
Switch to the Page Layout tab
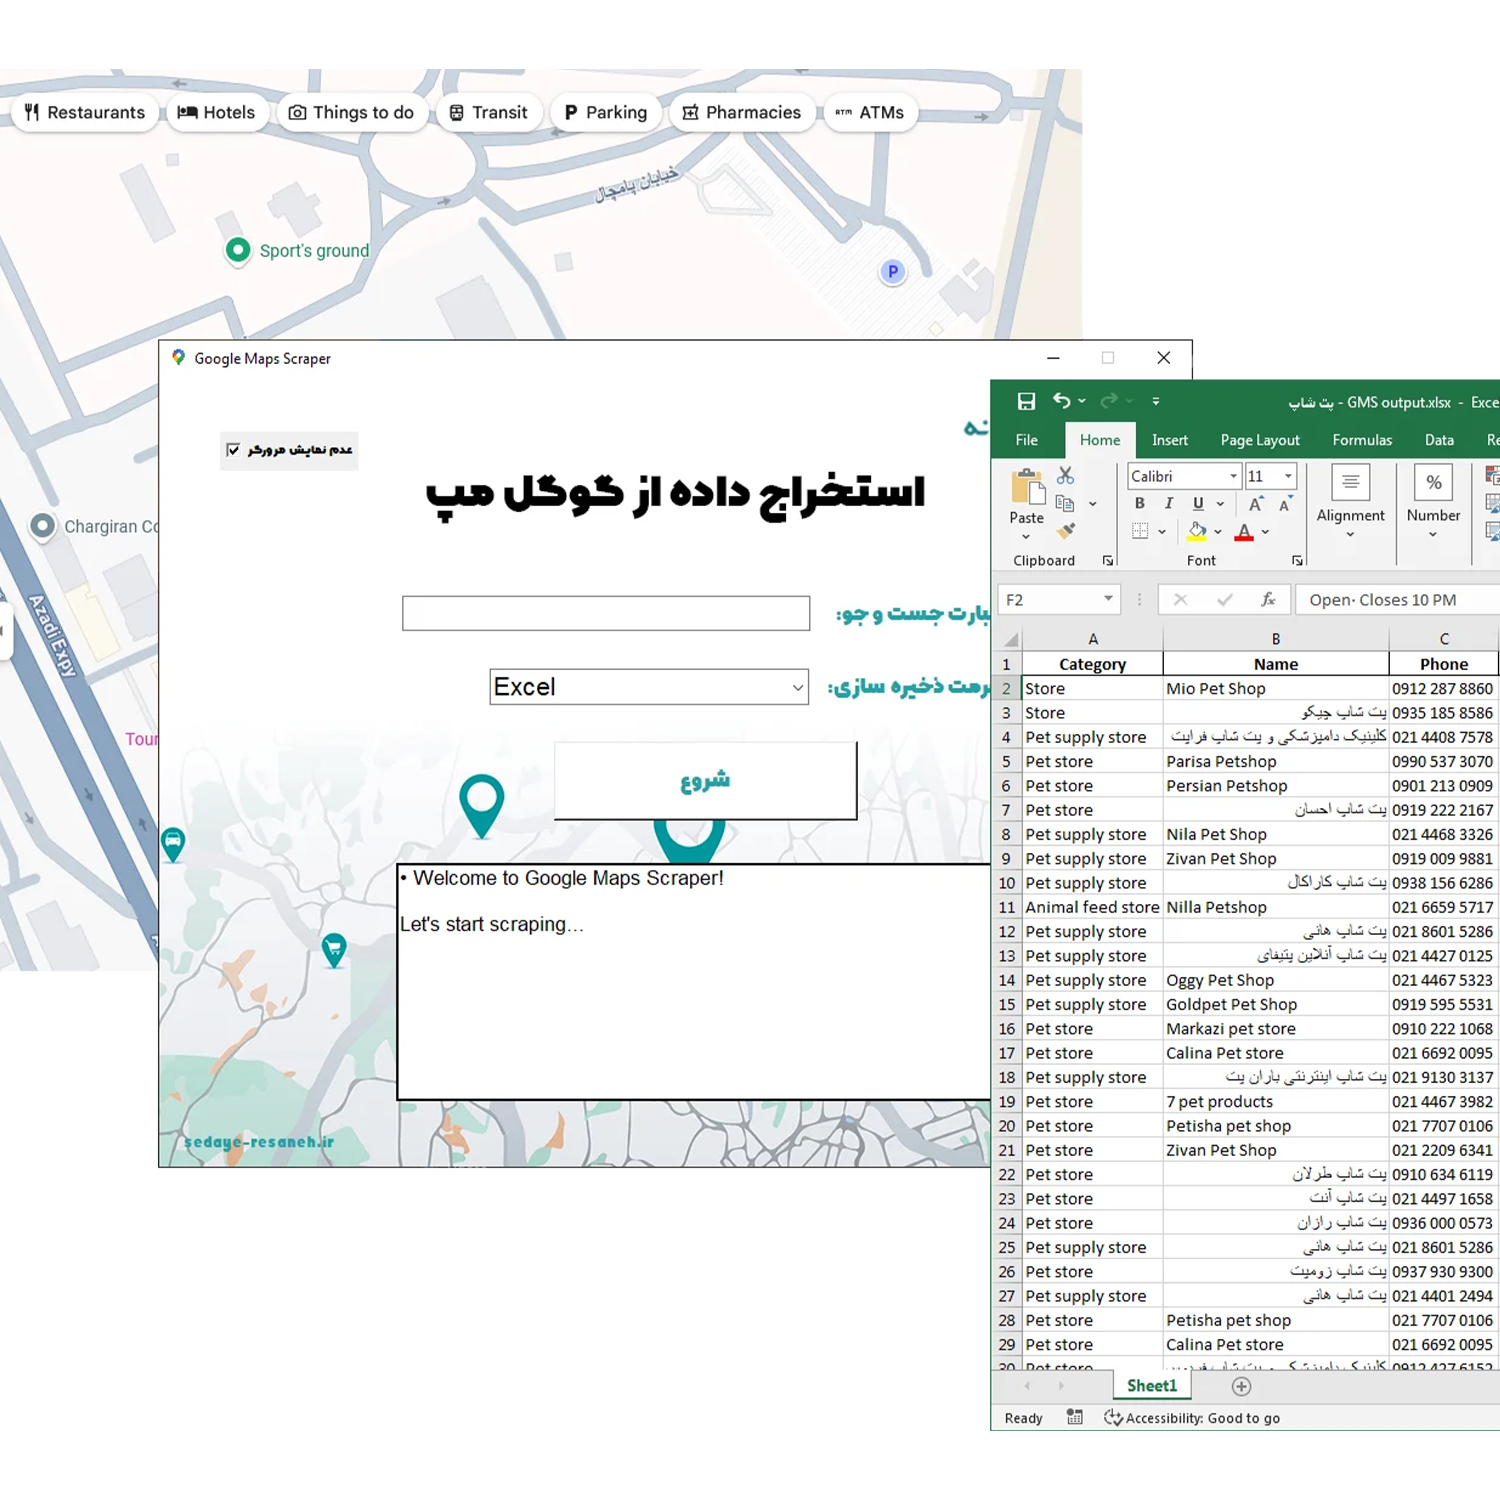[x=1260, y=440]
